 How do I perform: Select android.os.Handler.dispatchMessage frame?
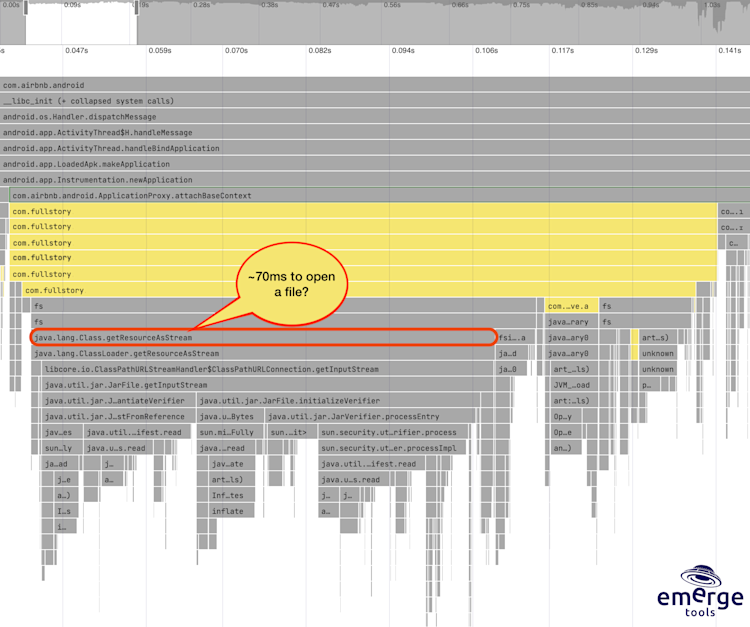click(x=375, y=117)
